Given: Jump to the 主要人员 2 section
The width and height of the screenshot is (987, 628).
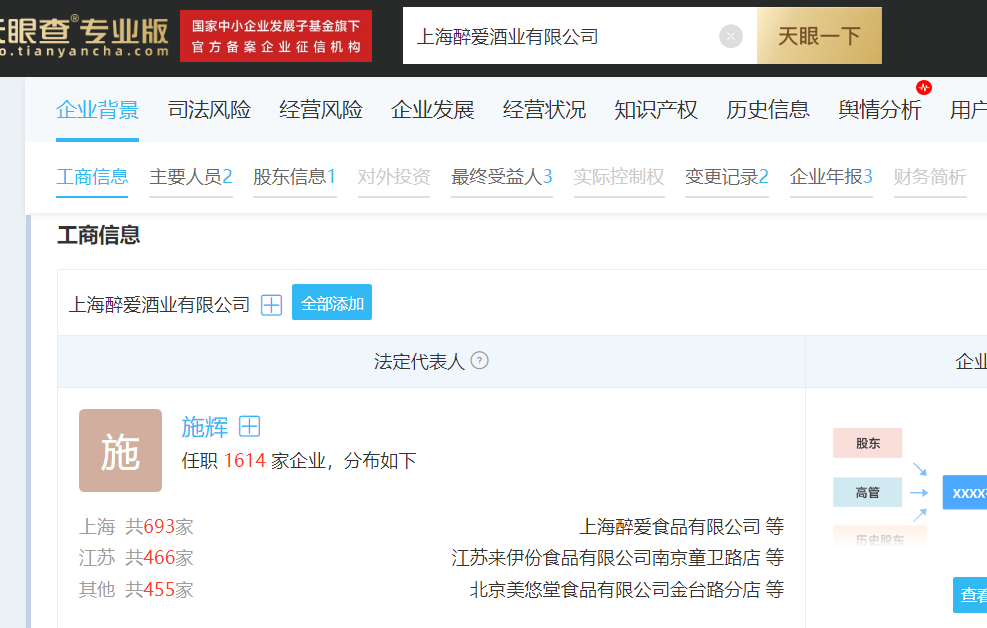Looking at the screenshot, I should [191, 177].
